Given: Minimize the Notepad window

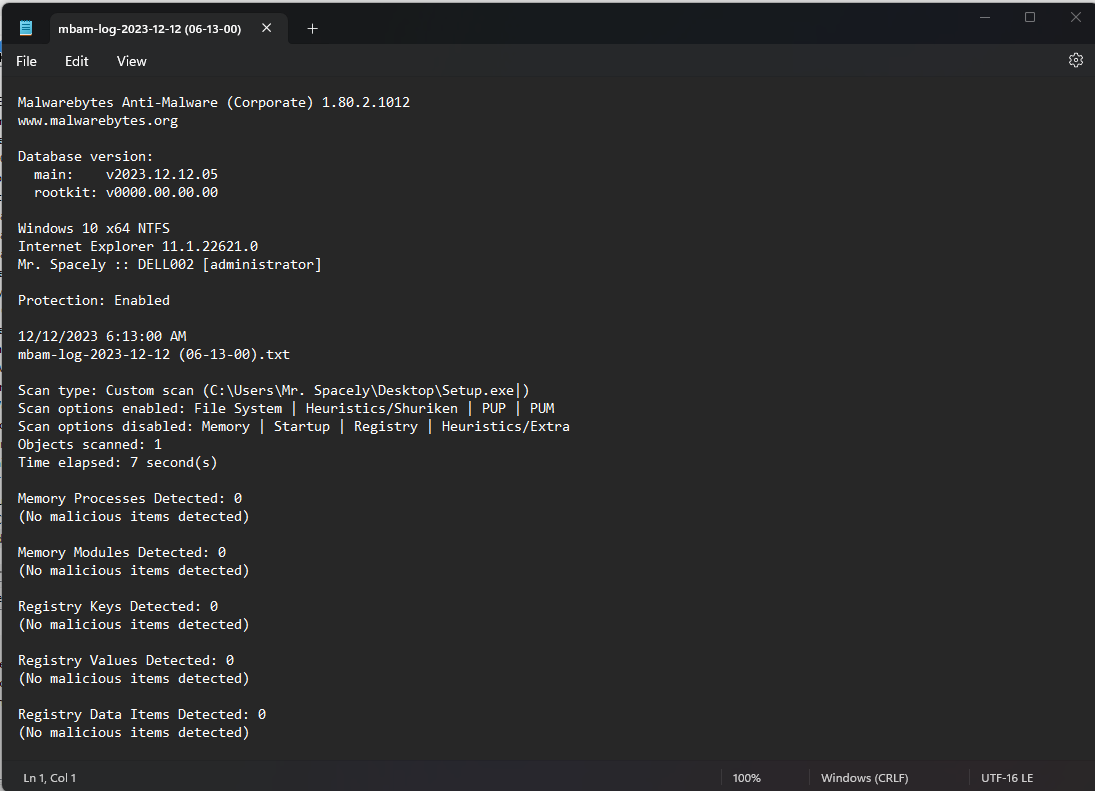Looking at the screenshot, I should [985, 17].
